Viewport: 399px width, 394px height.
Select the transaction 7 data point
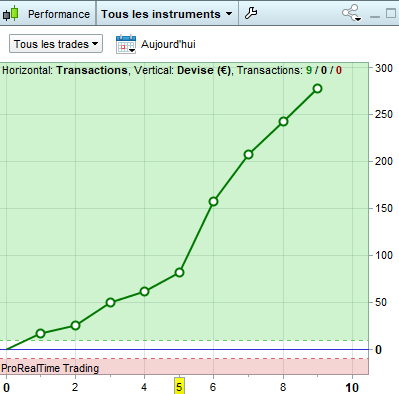coord(248,154)
